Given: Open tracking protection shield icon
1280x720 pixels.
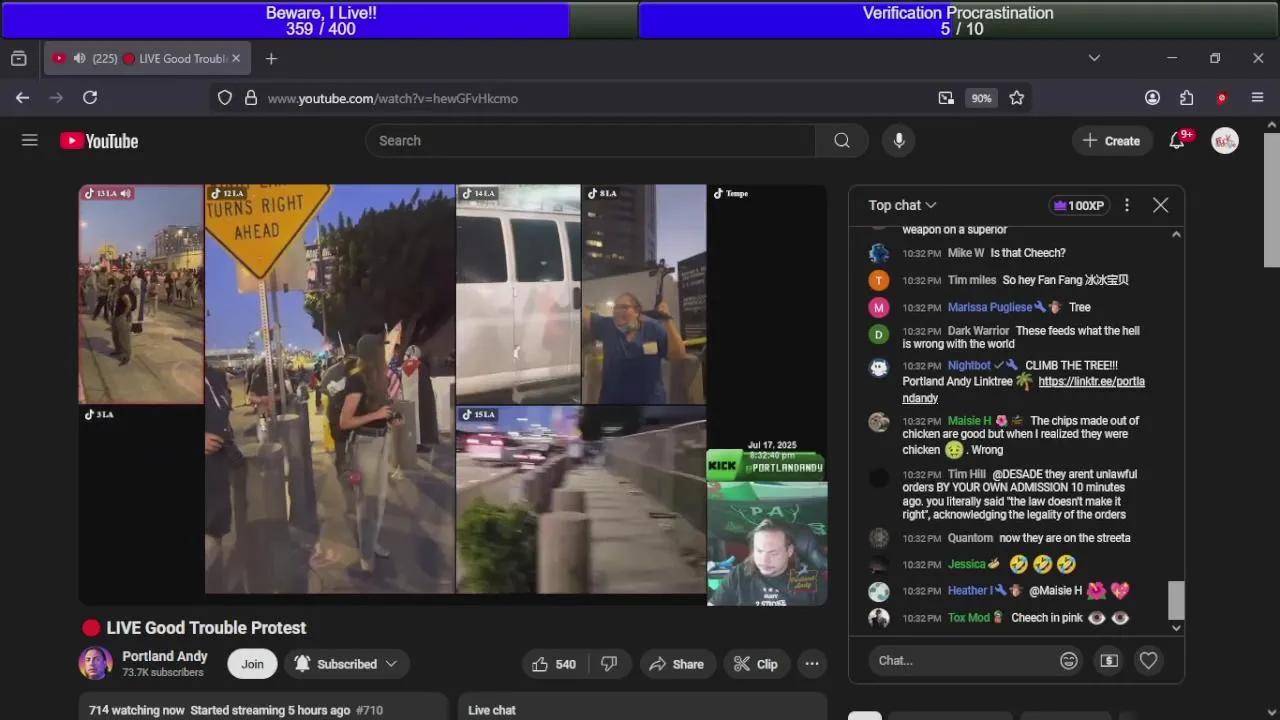Looking at the screenshot, I should (225, 98).
